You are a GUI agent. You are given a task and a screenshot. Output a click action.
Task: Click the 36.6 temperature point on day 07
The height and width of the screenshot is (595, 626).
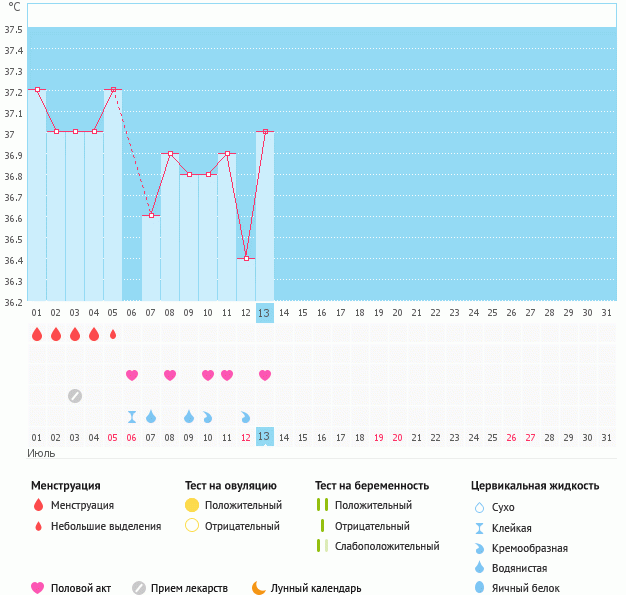click(x=151, y=215)
